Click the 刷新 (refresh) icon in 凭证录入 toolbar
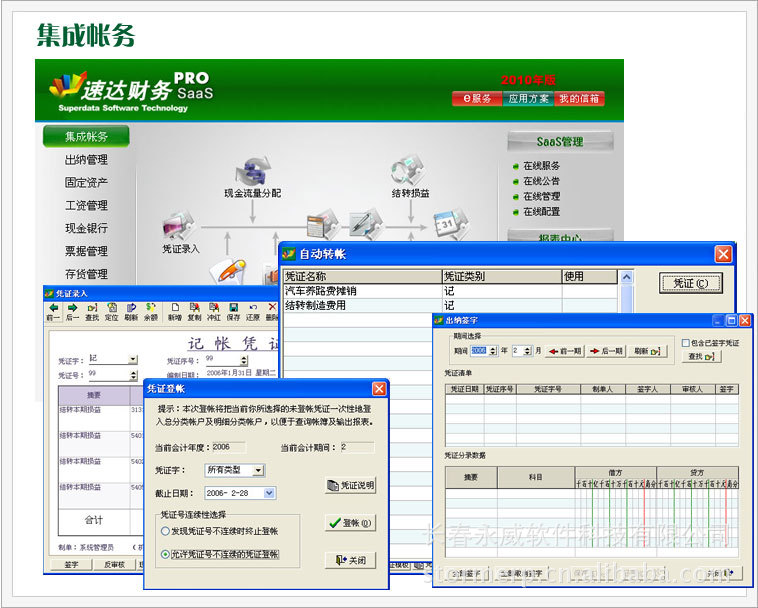This screenshot has width=758, height=608. pyautogui.click(x=131, y=312)
